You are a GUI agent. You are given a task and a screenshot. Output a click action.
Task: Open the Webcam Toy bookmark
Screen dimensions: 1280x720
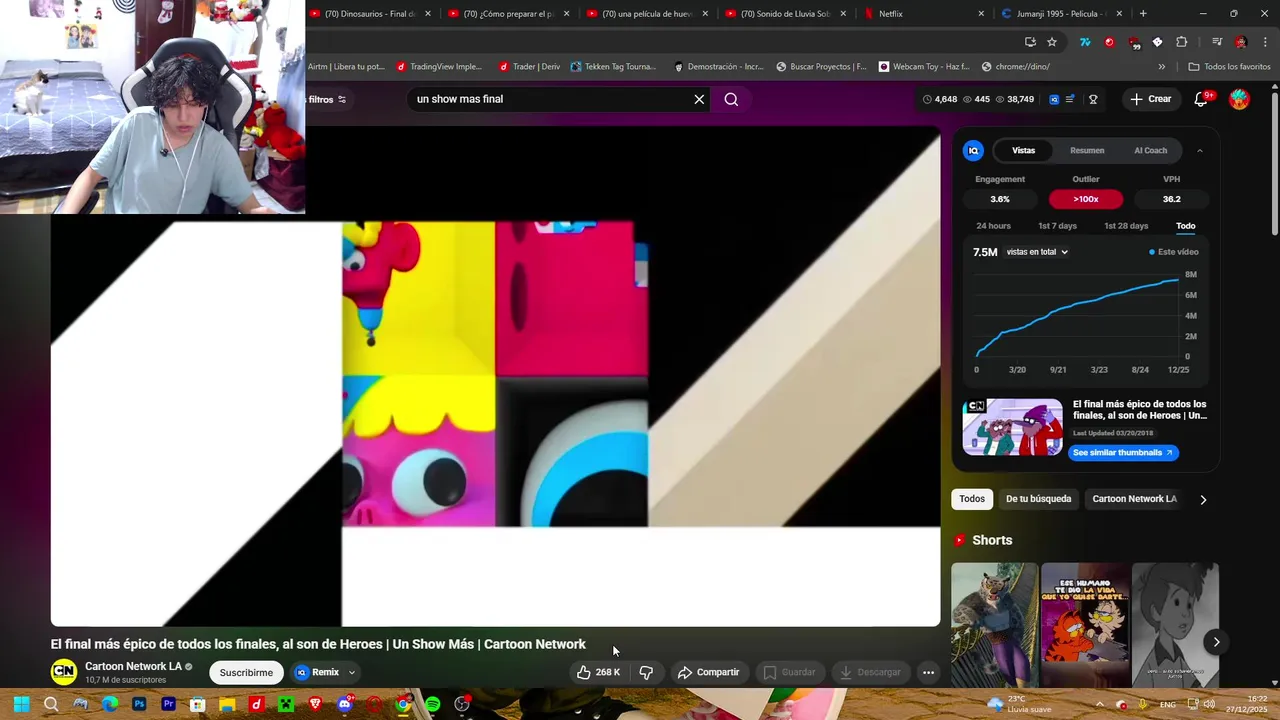click(x=924, y=67)
